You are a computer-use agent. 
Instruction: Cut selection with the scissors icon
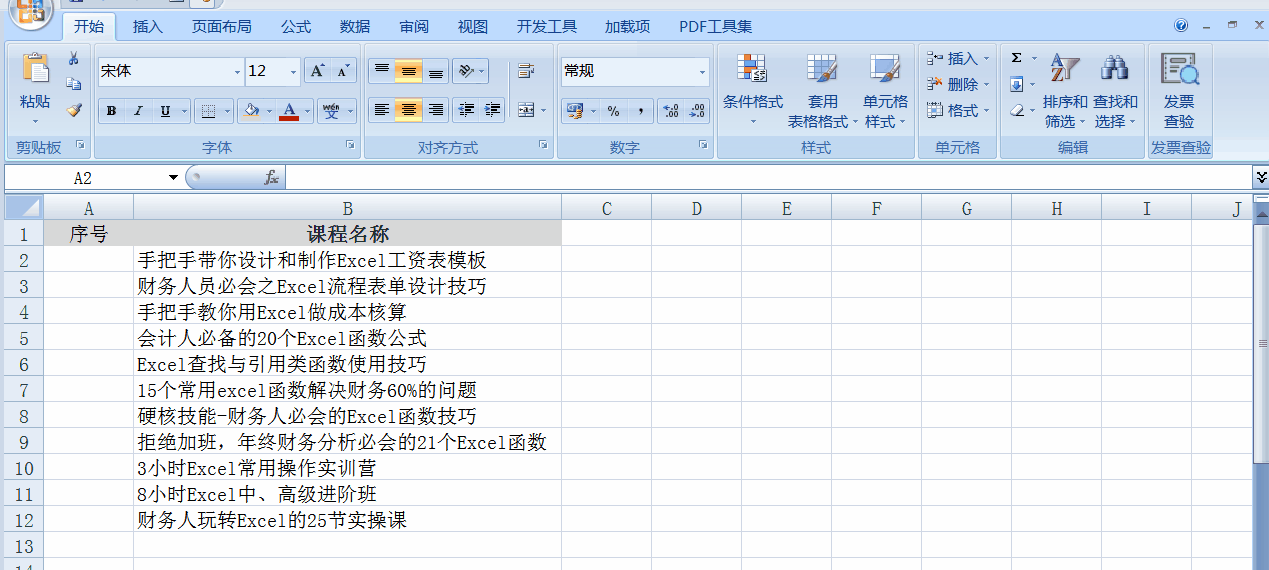(74, 59)
